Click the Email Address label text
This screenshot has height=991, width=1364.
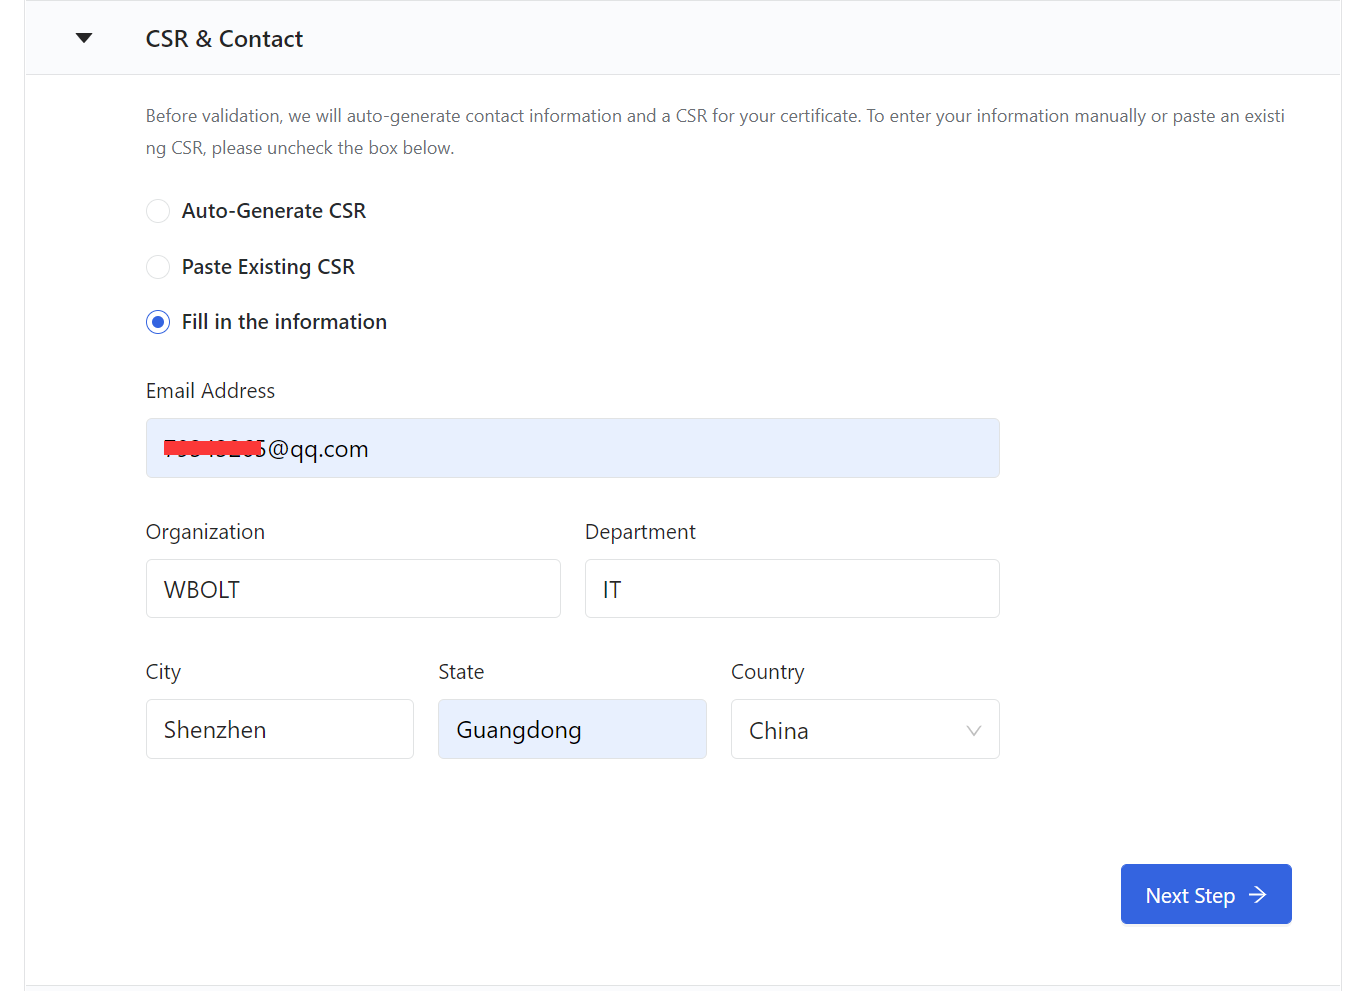(210, 391)
